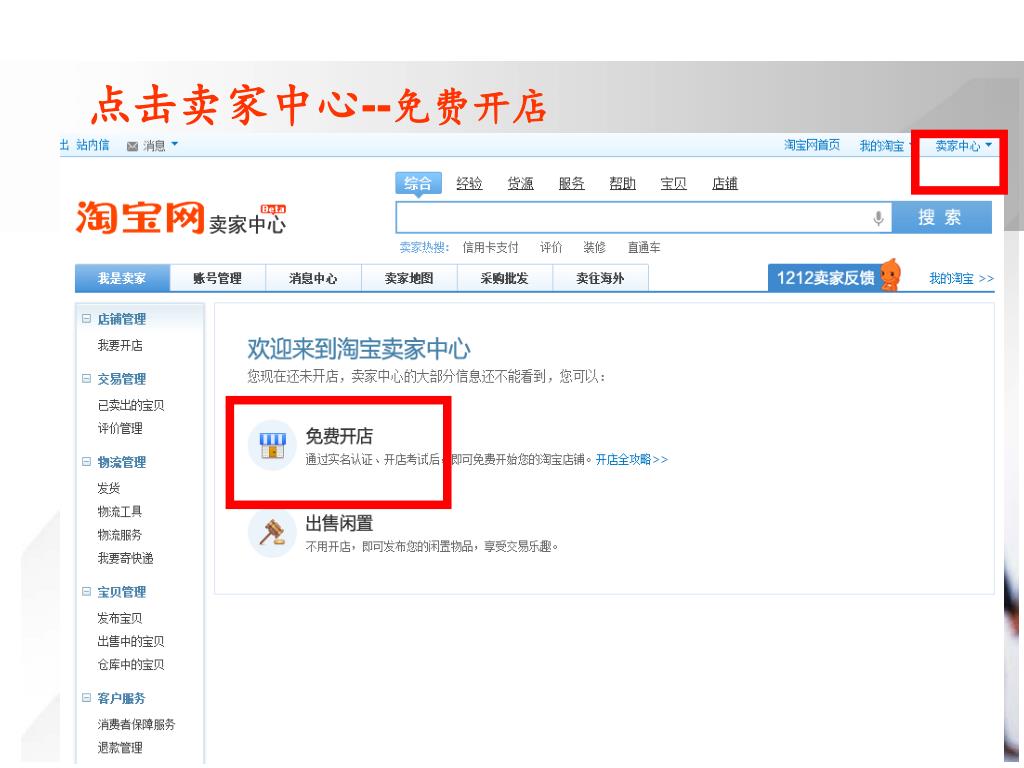Open 我要开店 in sidebar

120,345
